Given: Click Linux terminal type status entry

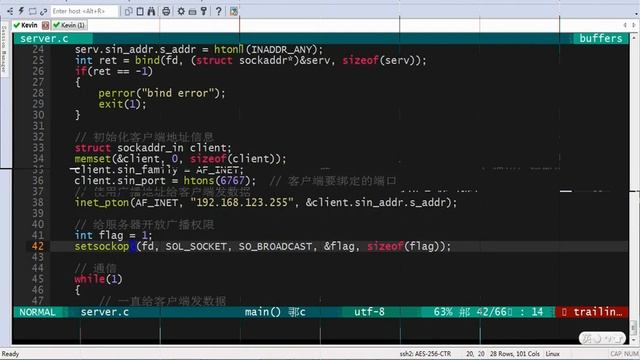Looking at the screenshot, I should point(553,354).
